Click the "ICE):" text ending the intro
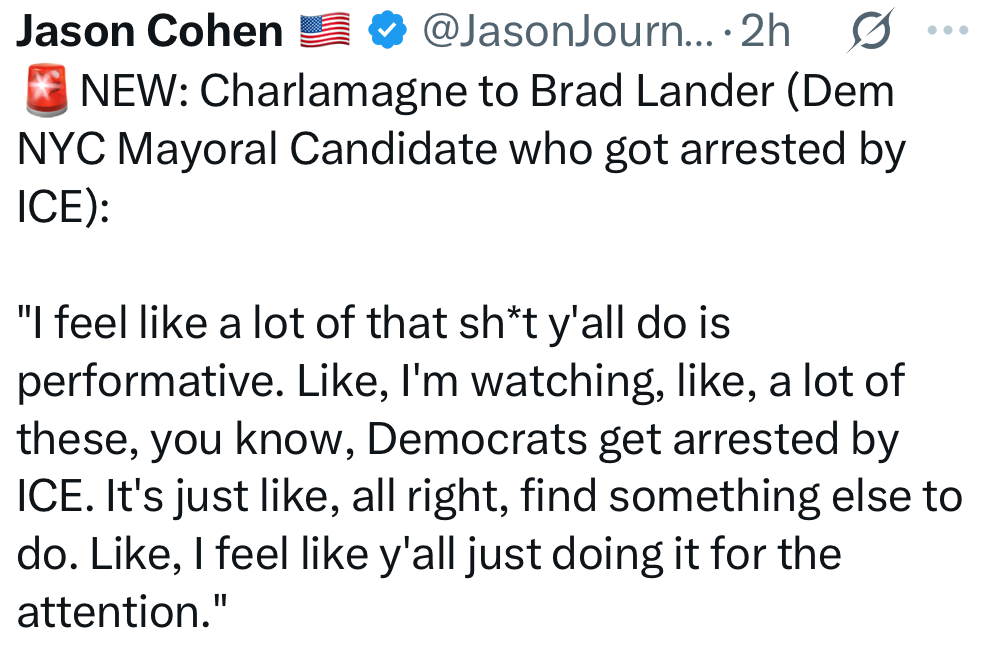This screenshot has width=982, height=658. tap(63, 206)
